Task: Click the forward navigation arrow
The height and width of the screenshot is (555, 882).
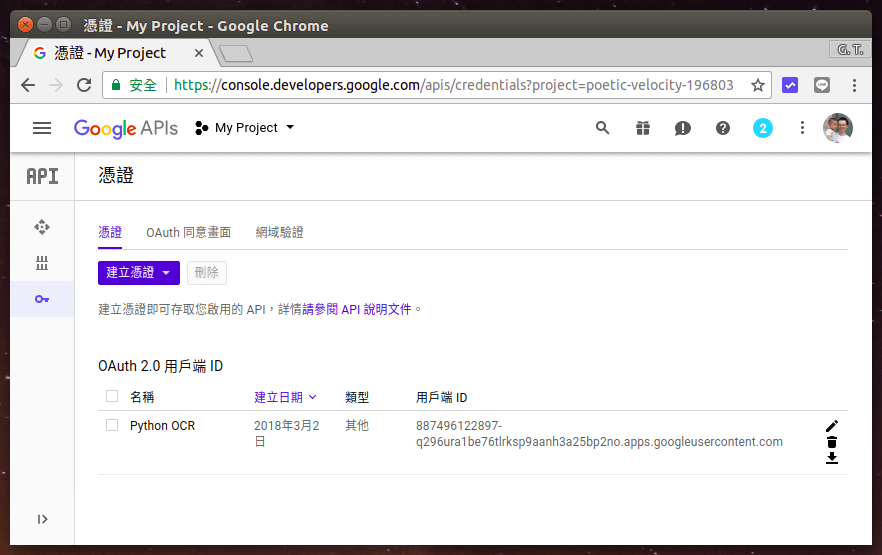Action: coord(56,85)
